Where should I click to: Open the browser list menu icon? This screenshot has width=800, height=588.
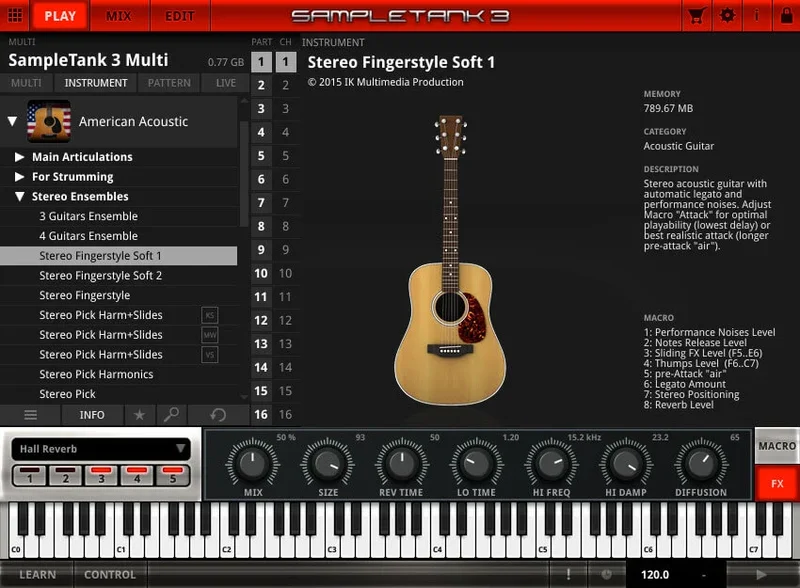point(31,415)
